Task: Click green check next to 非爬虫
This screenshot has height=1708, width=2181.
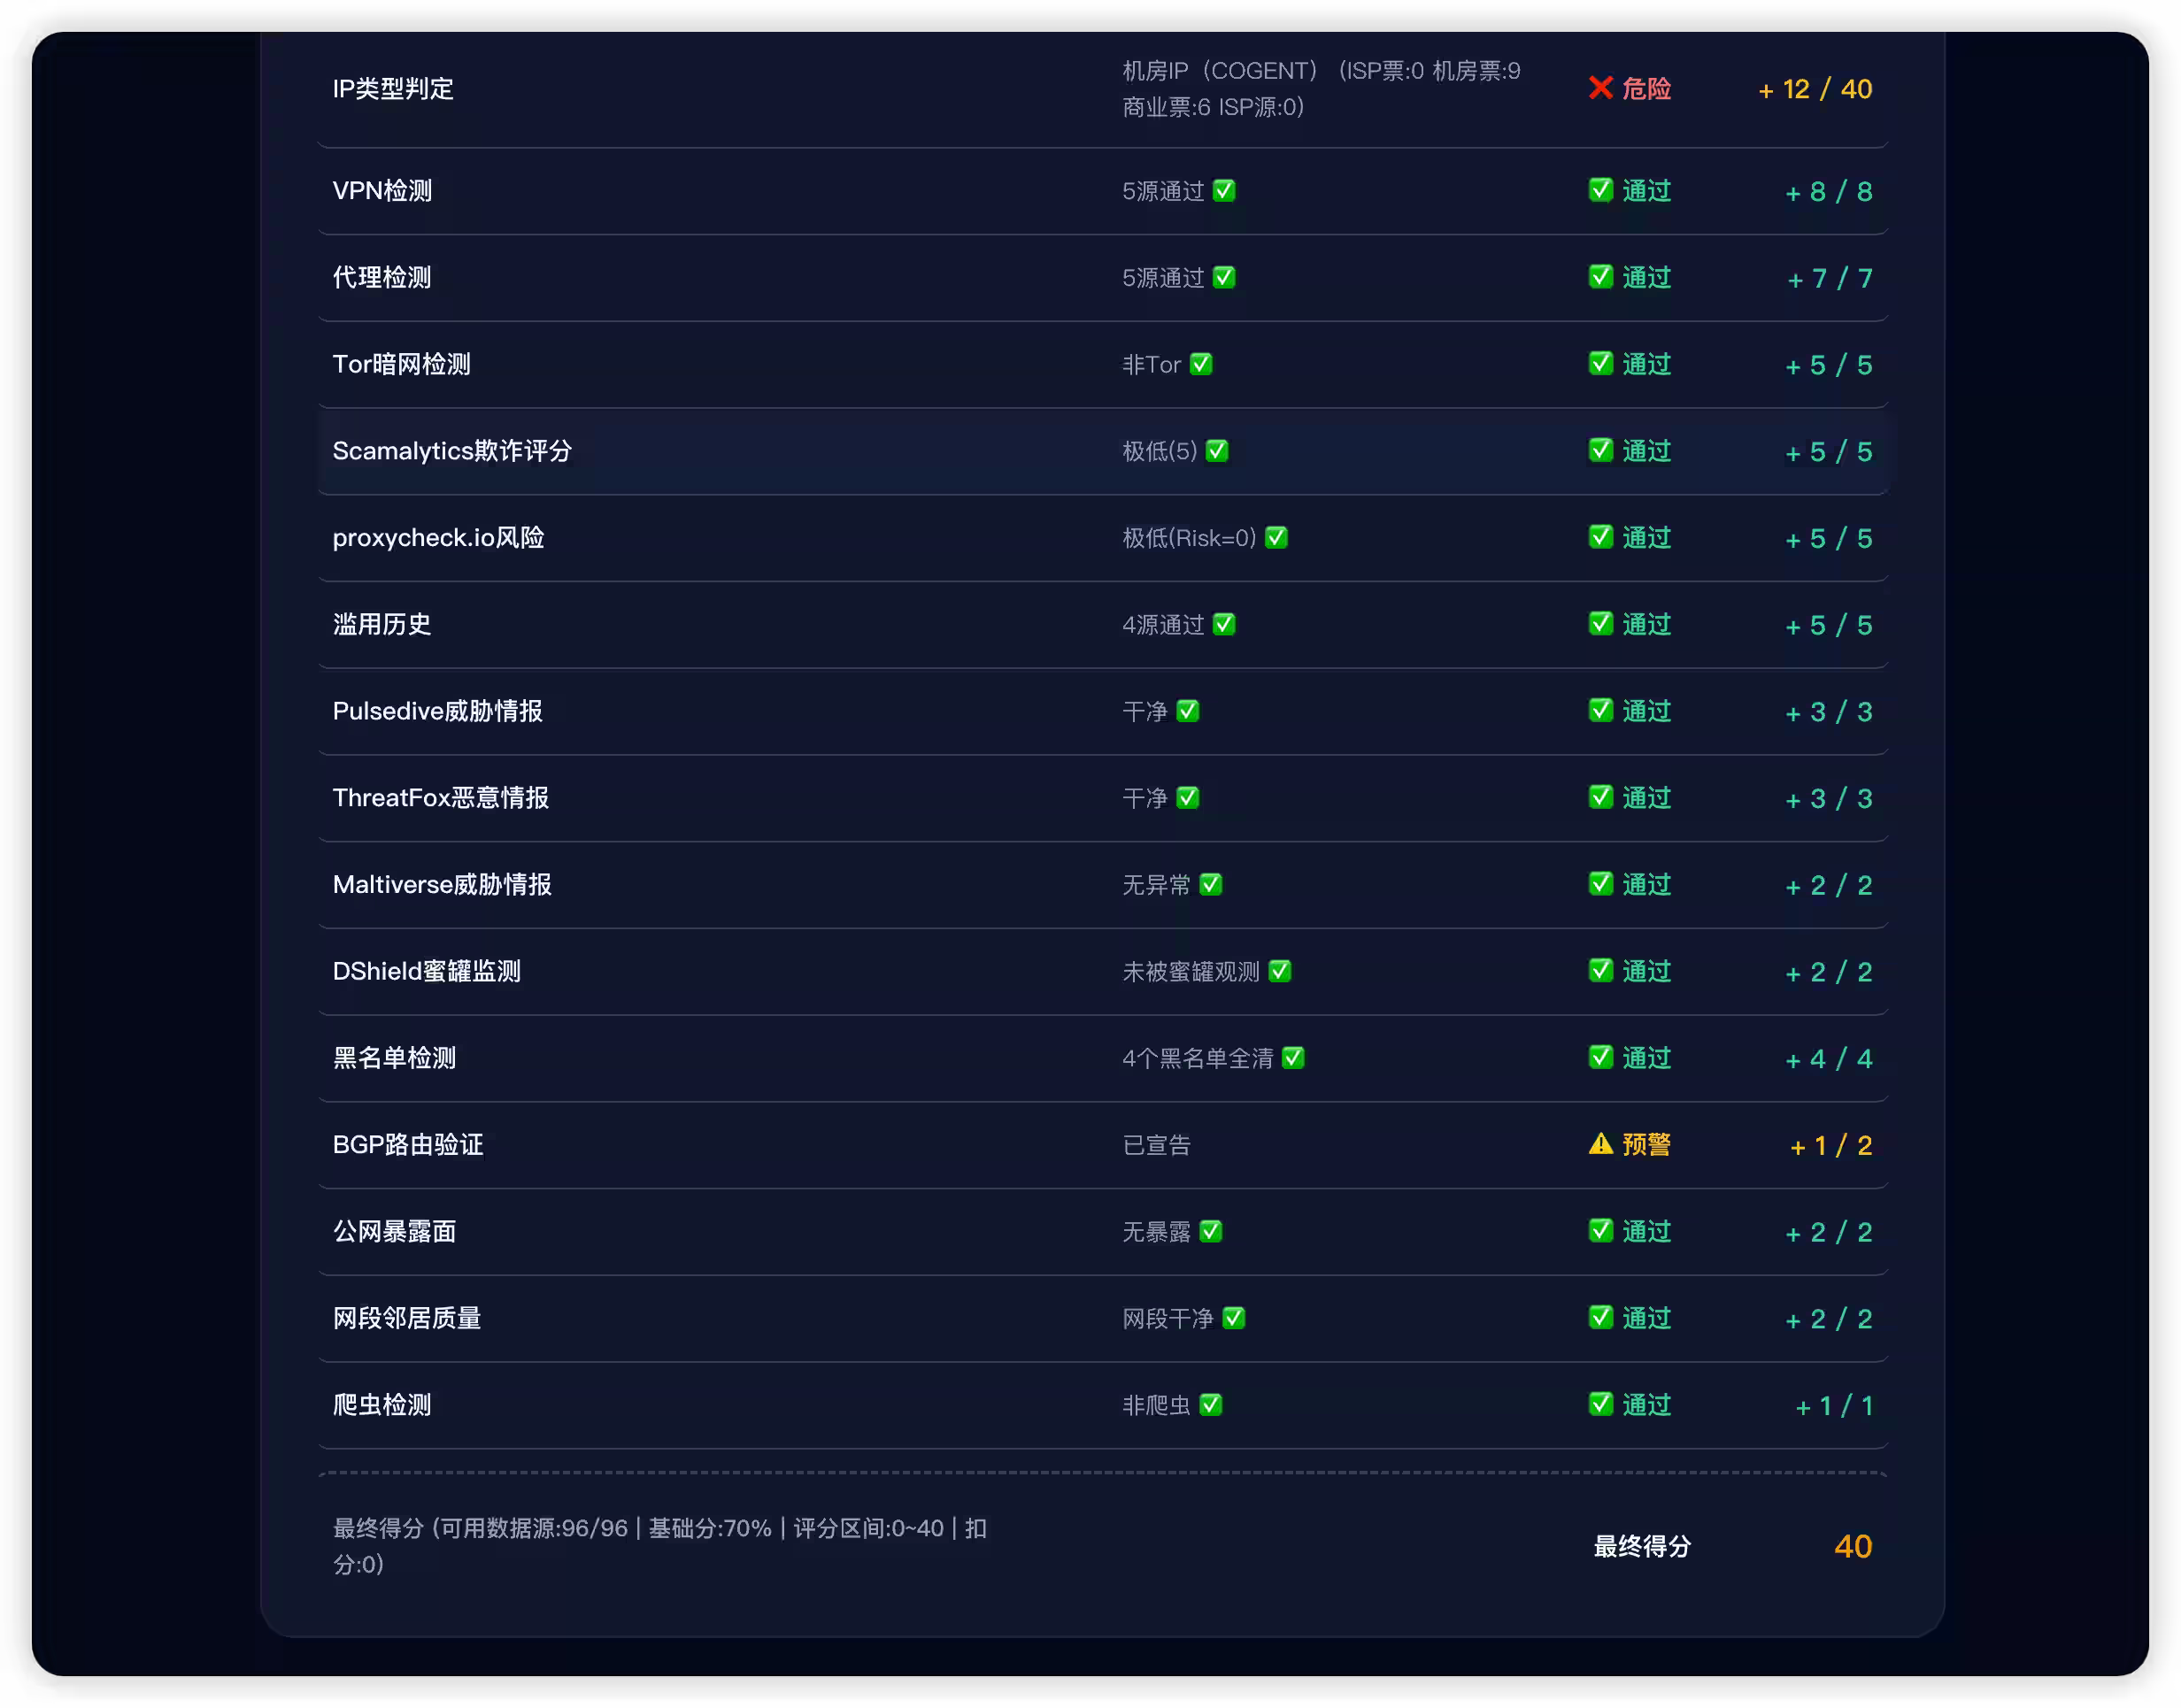Action: tap(1210, 1404)
